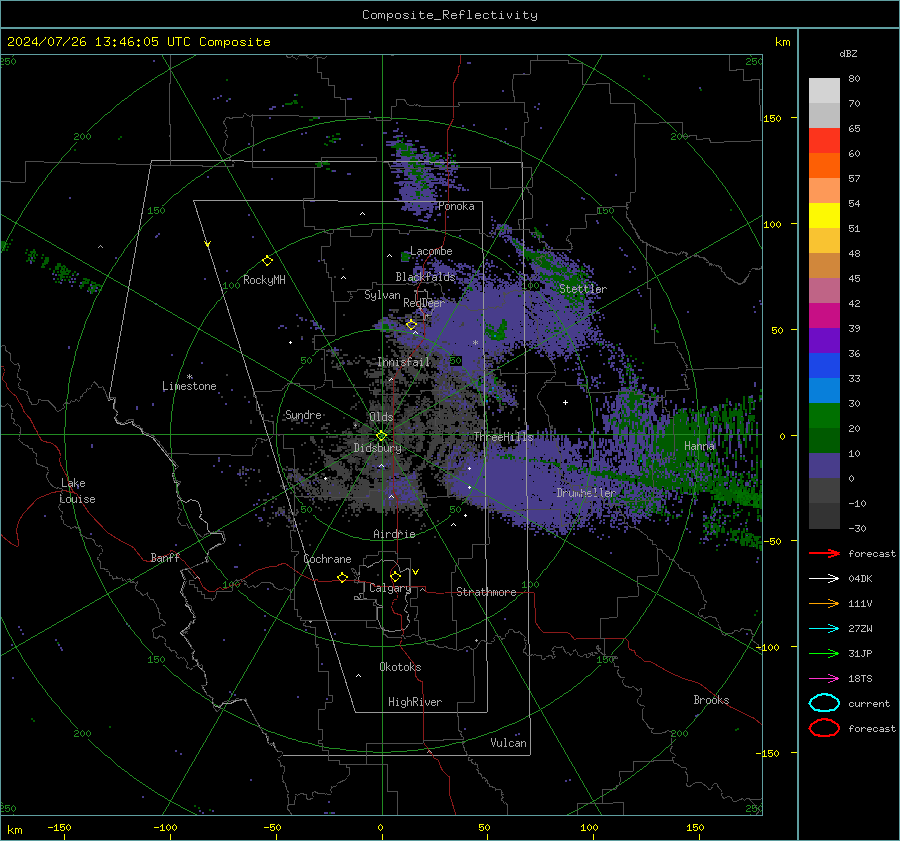Click the Ponoka label on the map
Image resolution: width=900 pixels, height=841 pixels.
(x=456, y=206)
